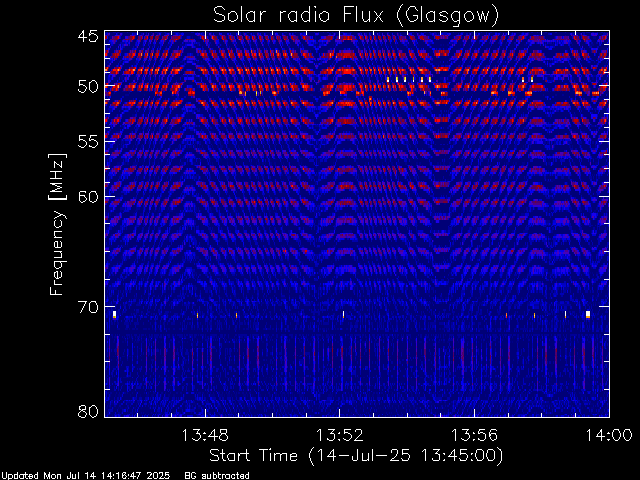Click the plot title "Solar radio Flux (Glasgow)"
The width and height of the screenshot is (640, 480).
356,15
